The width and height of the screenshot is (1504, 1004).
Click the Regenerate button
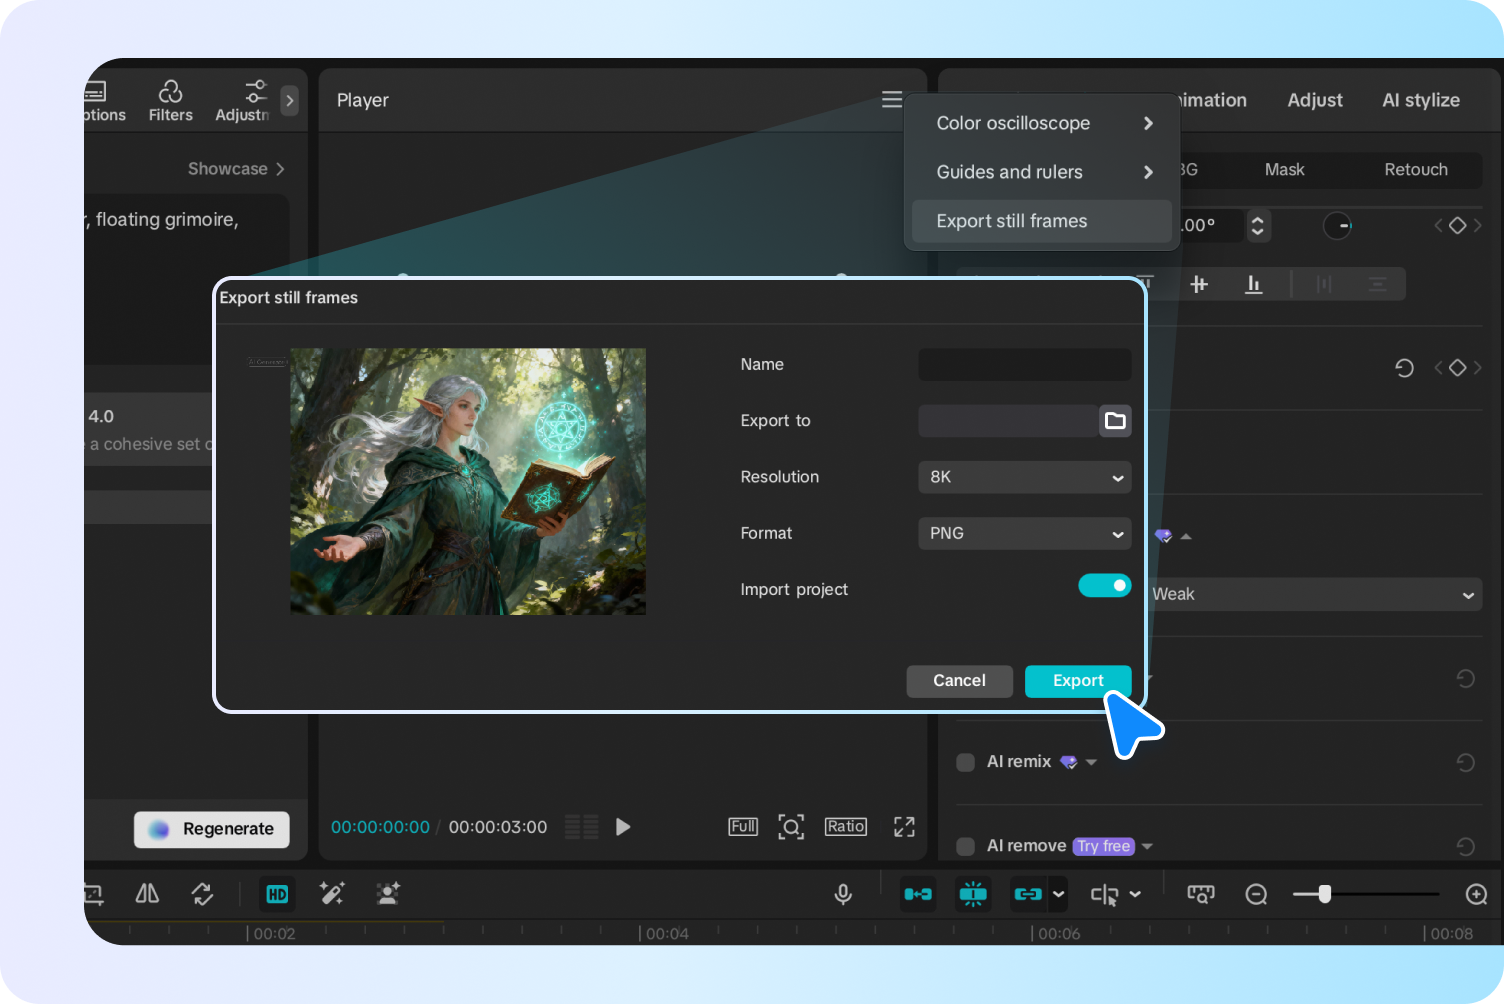[x=211, y=829]
